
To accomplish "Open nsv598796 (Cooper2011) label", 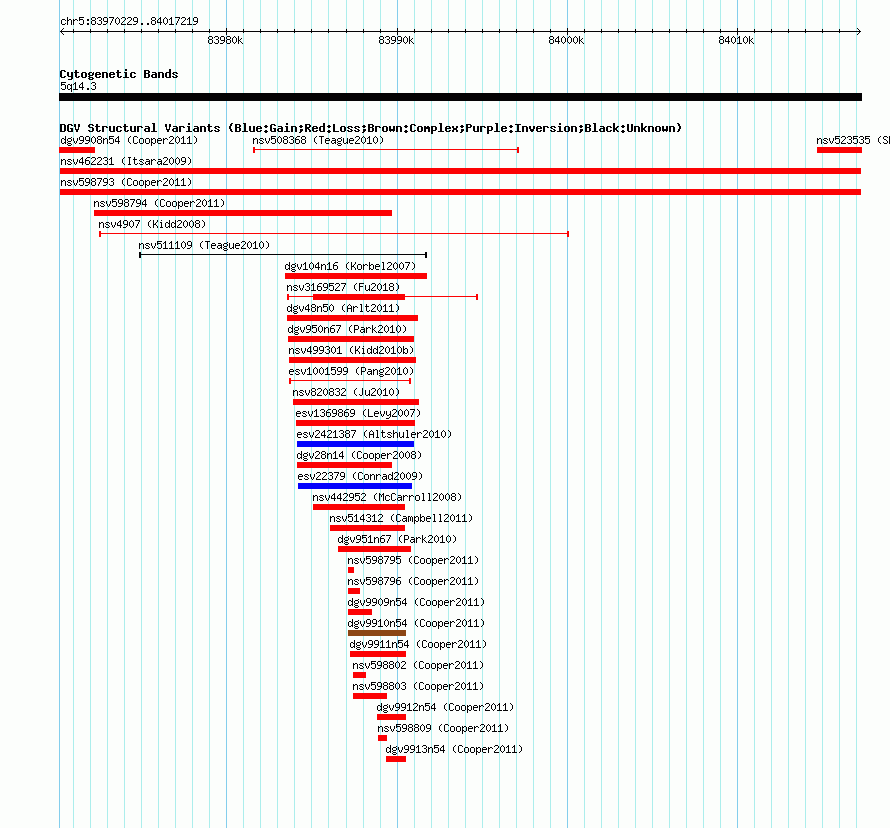I will click(413, 581).
